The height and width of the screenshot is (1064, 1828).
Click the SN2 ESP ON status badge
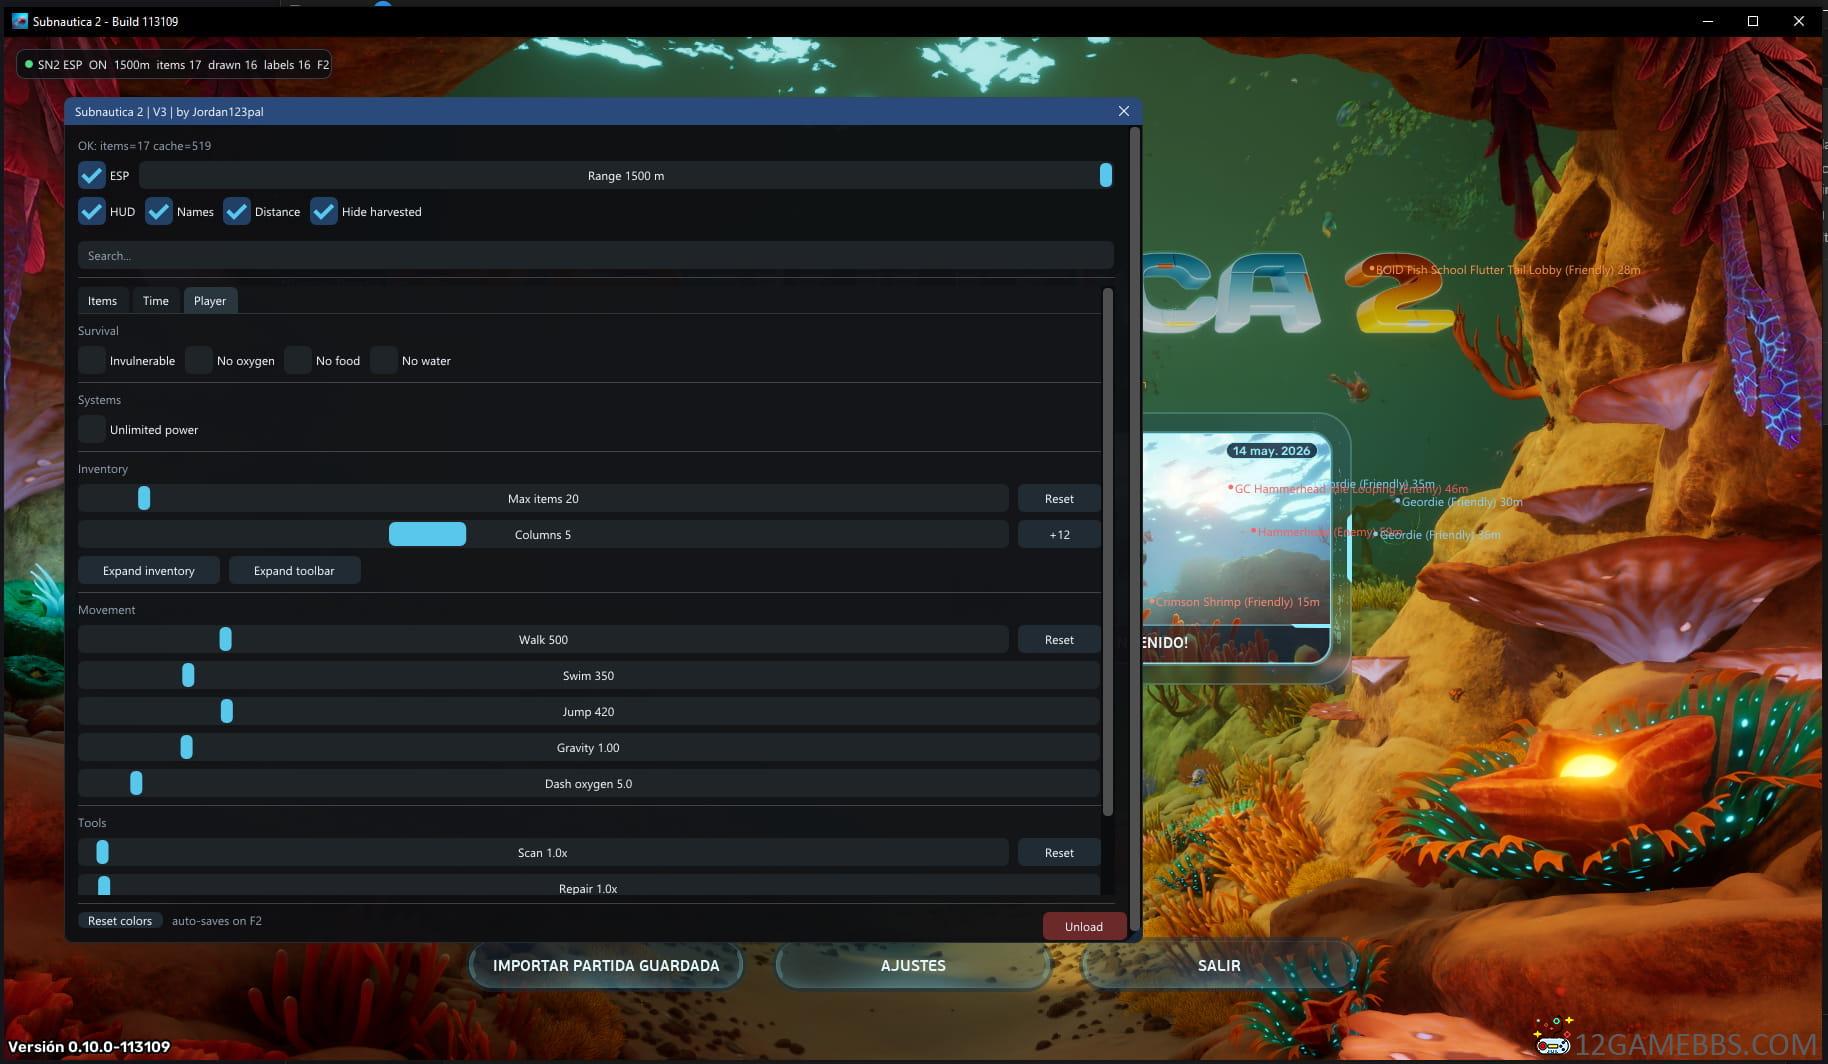[174, 65]
